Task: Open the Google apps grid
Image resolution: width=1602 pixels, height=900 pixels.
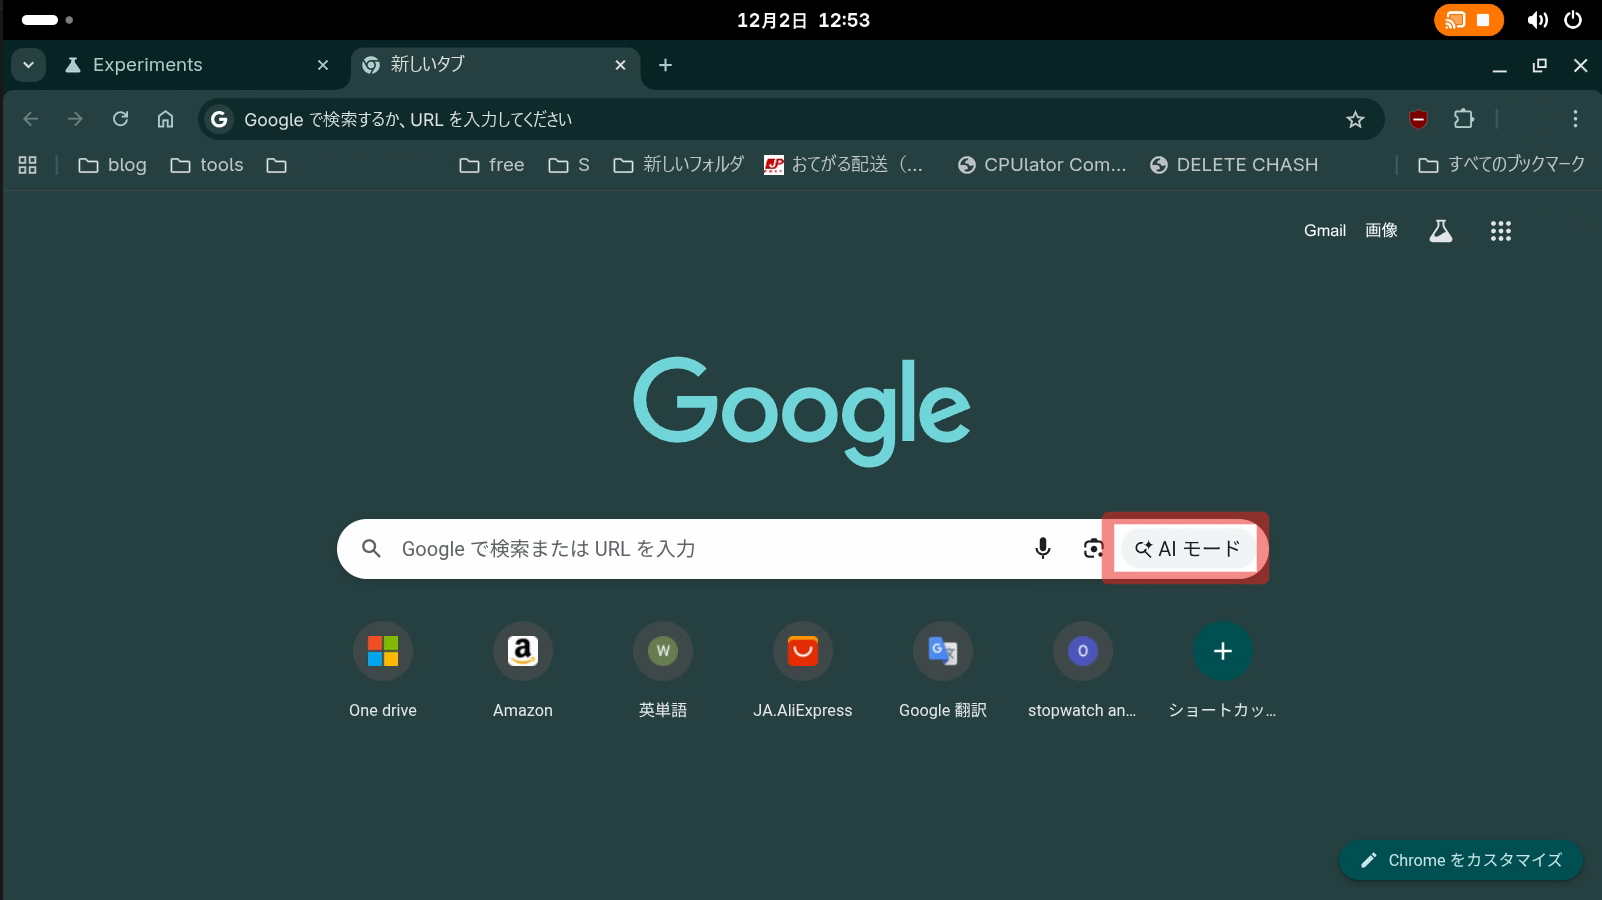Action: [1499, 230]
